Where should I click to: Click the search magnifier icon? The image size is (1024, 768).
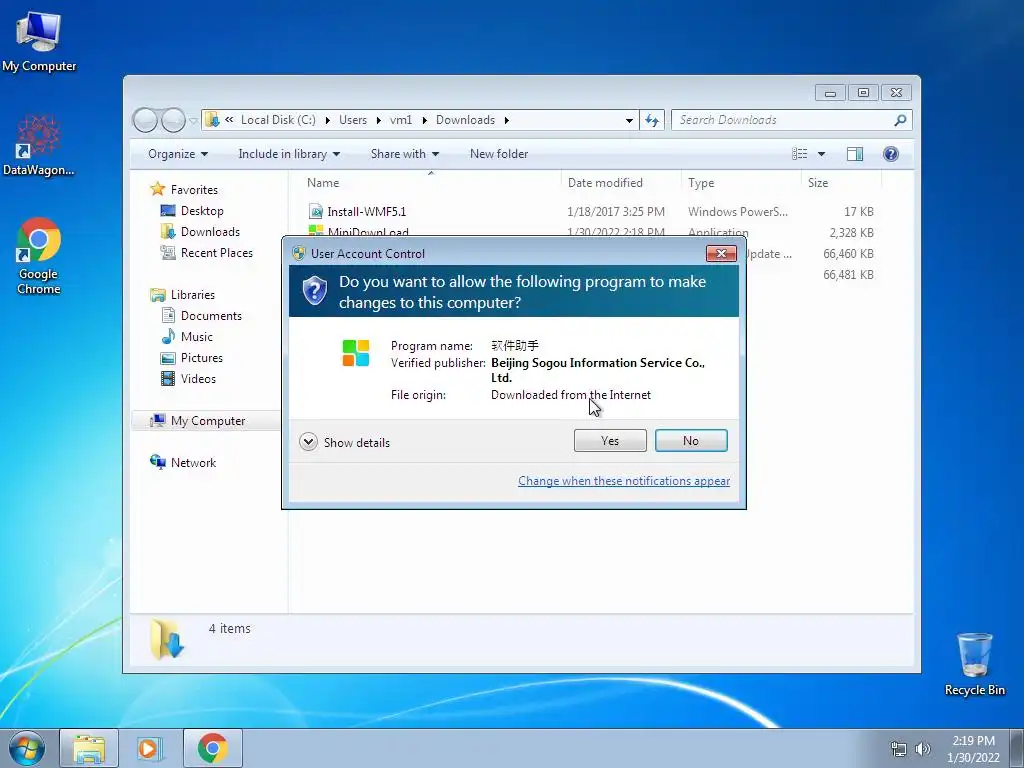coord(900,120)
